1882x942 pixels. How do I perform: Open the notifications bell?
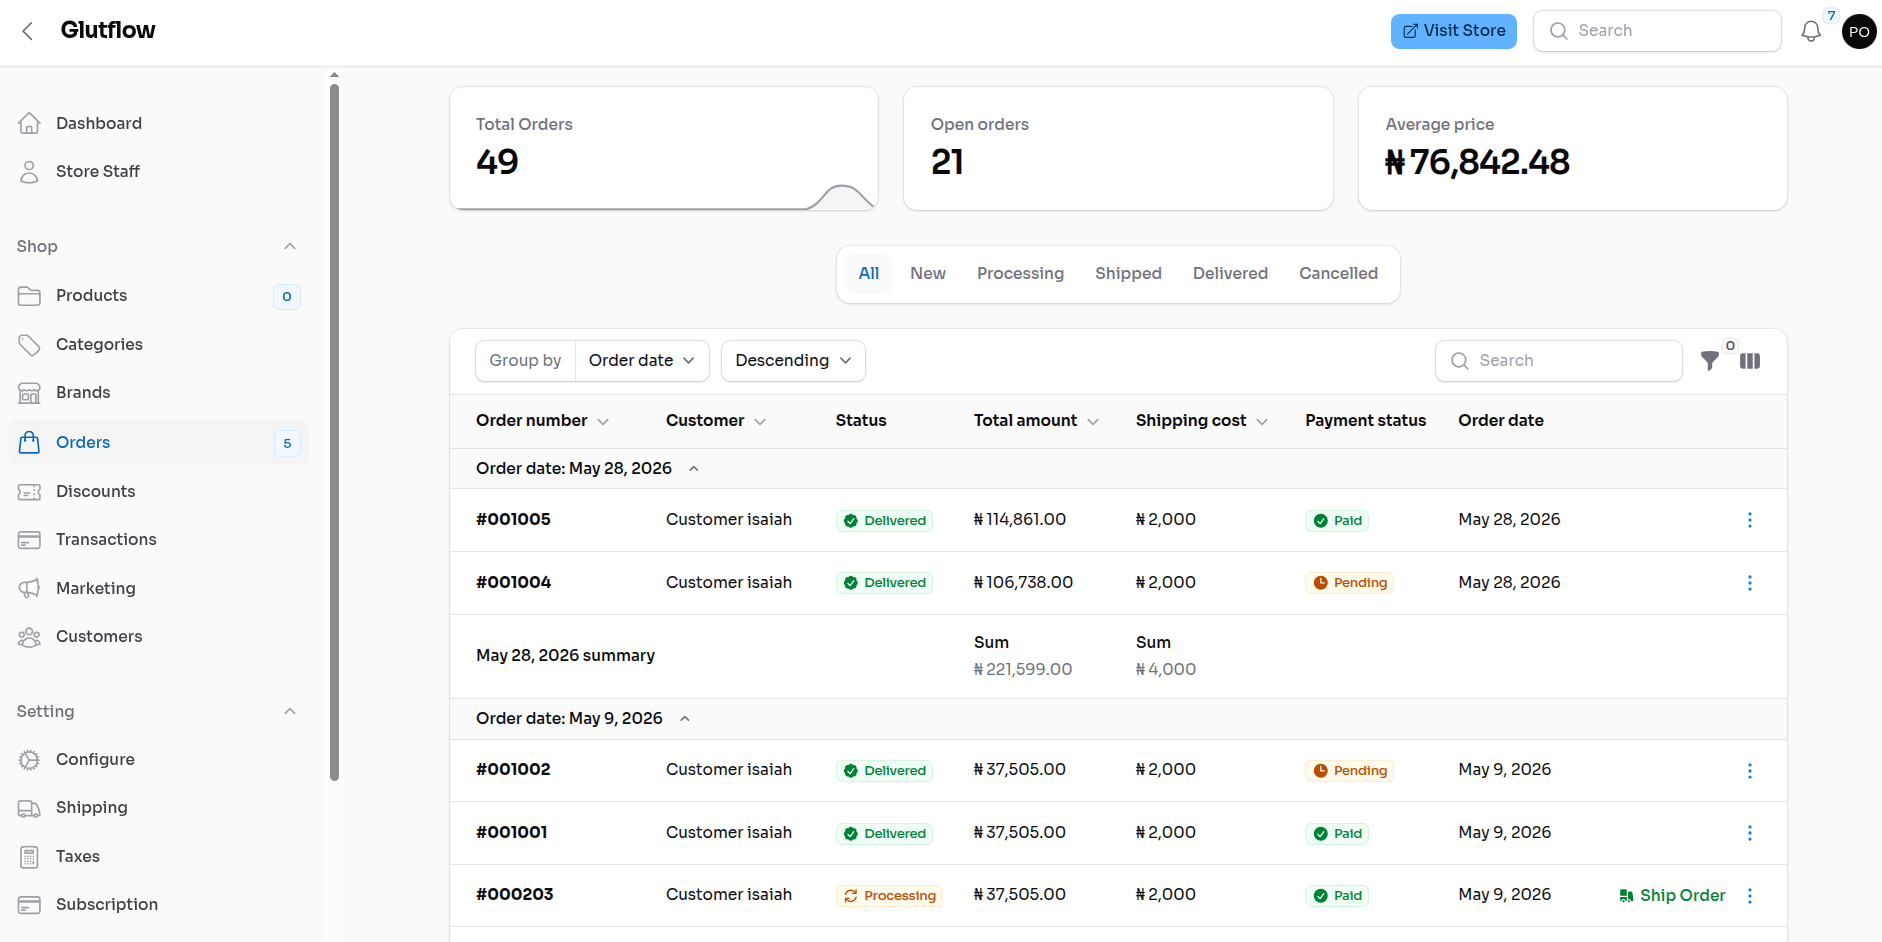(x=1811, y=31)
